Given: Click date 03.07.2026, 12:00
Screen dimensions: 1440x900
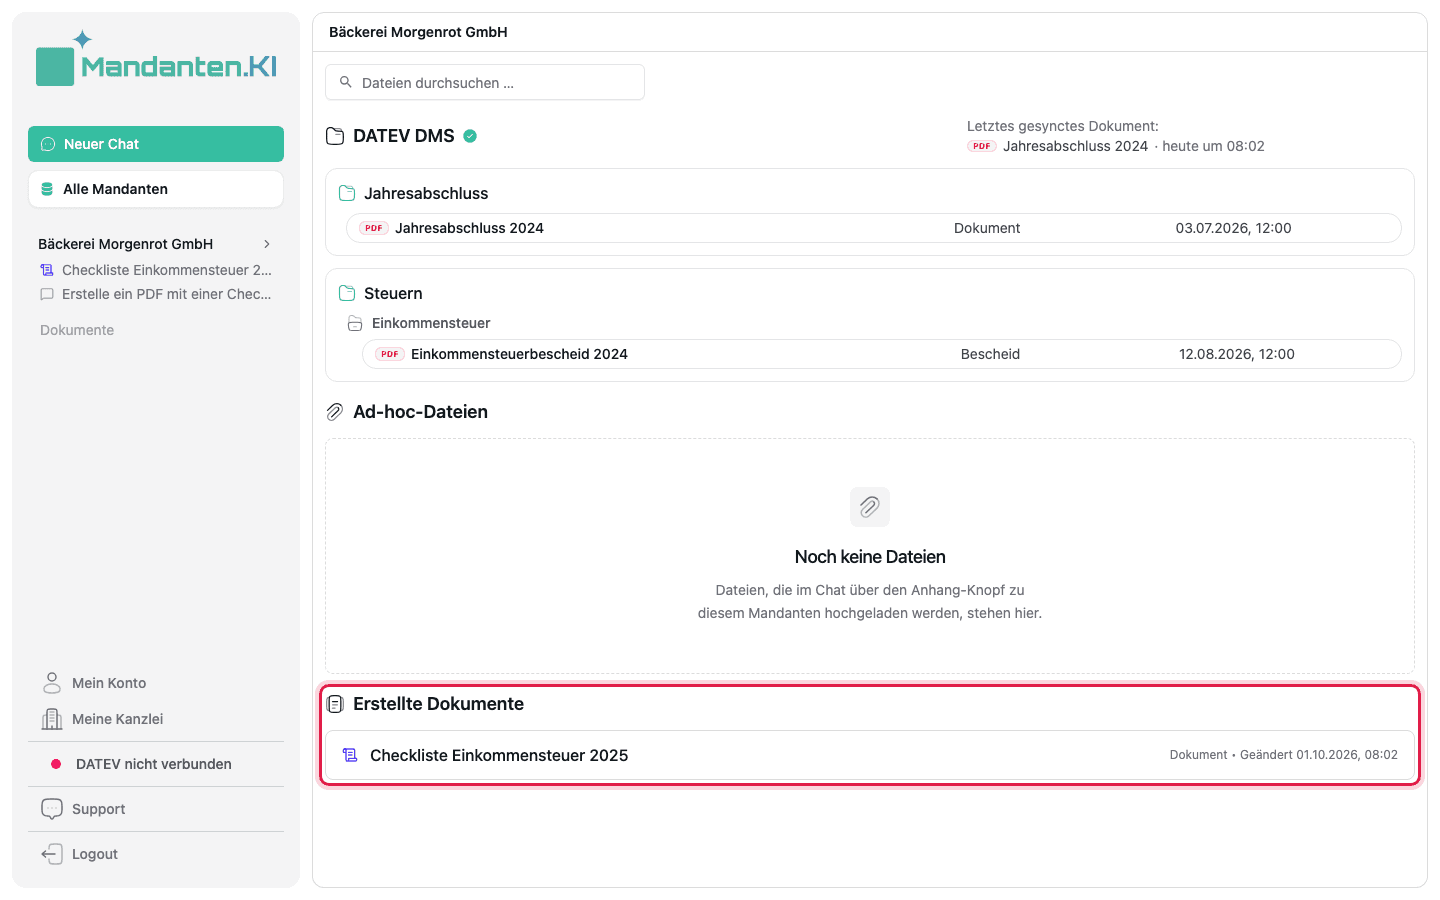Looking at the screenshot, I should pyautogui.click(x=1233, y=228).
